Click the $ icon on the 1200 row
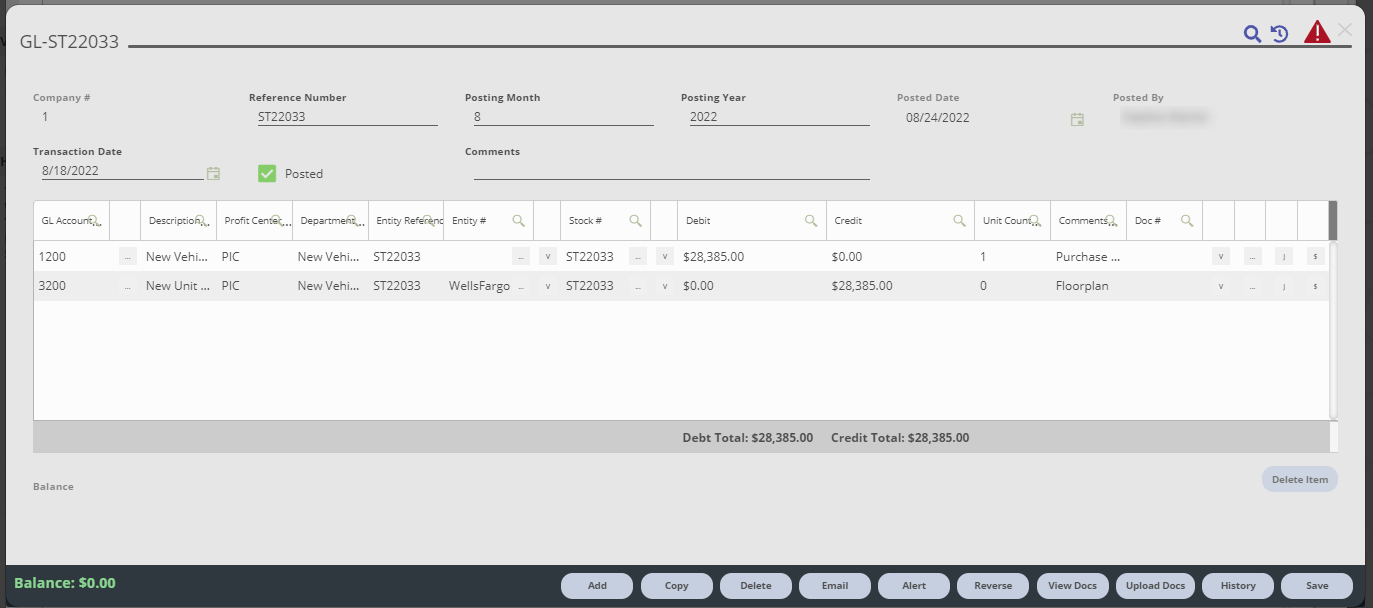The height and width of the screenshot is (608, 1373). tap(1315, 256)
